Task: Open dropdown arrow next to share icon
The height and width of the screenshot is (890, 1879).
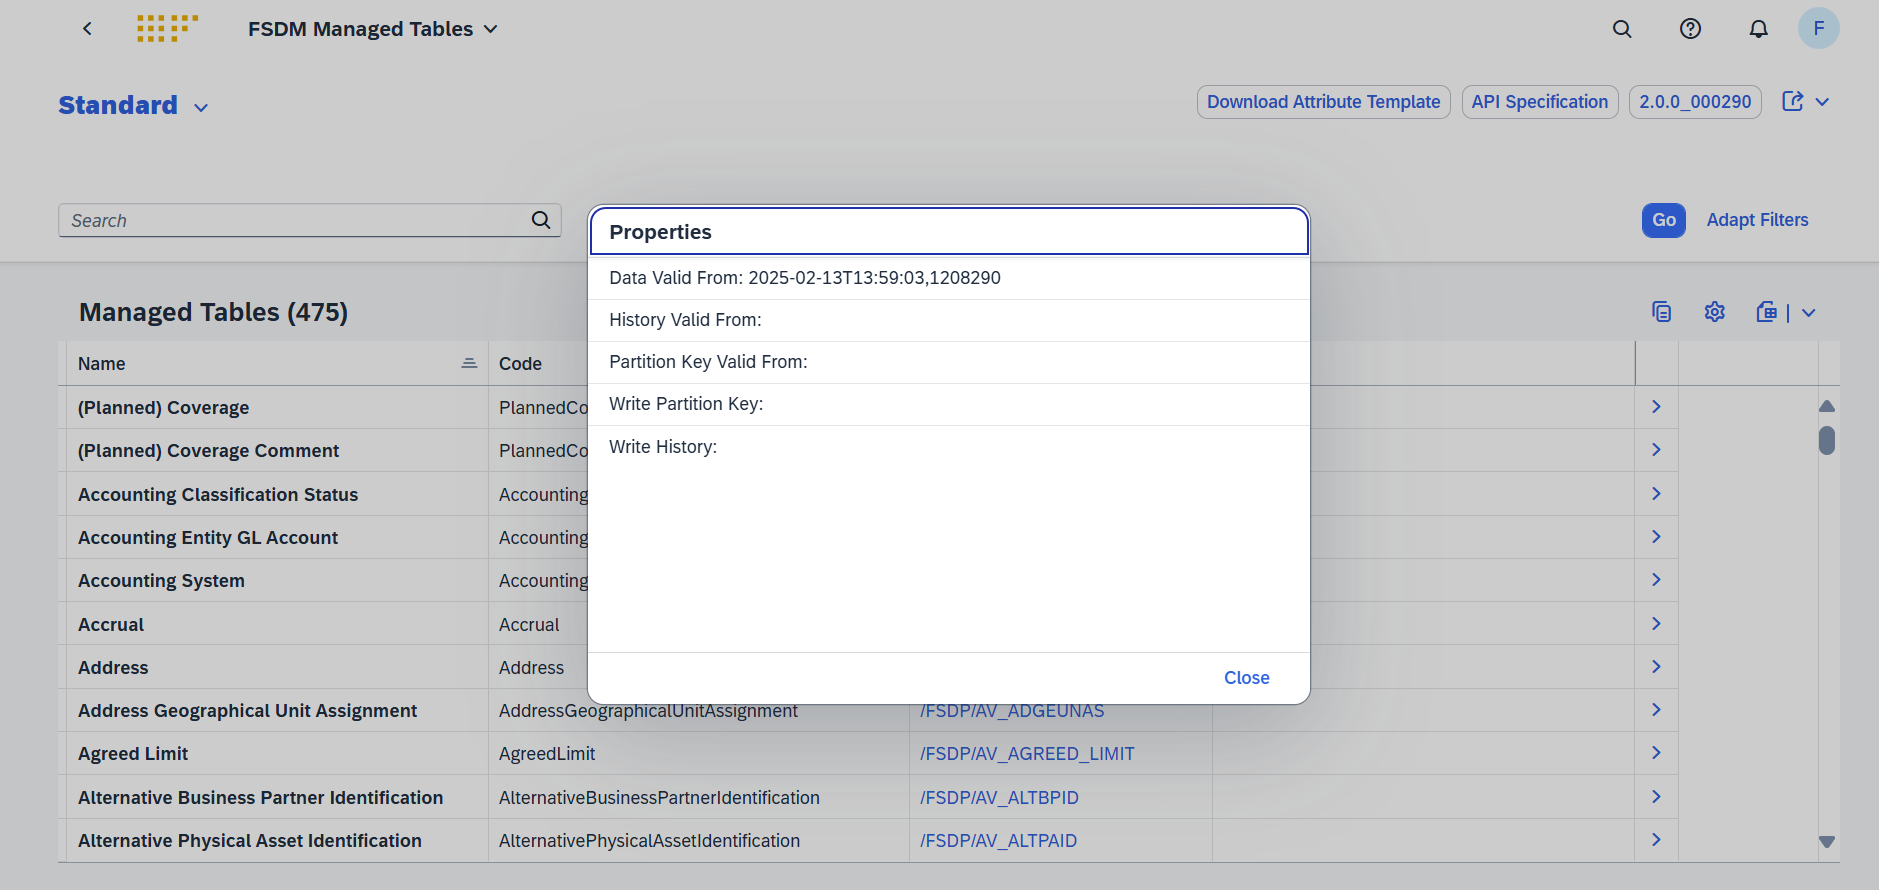Action: (x=1822, y=102)
